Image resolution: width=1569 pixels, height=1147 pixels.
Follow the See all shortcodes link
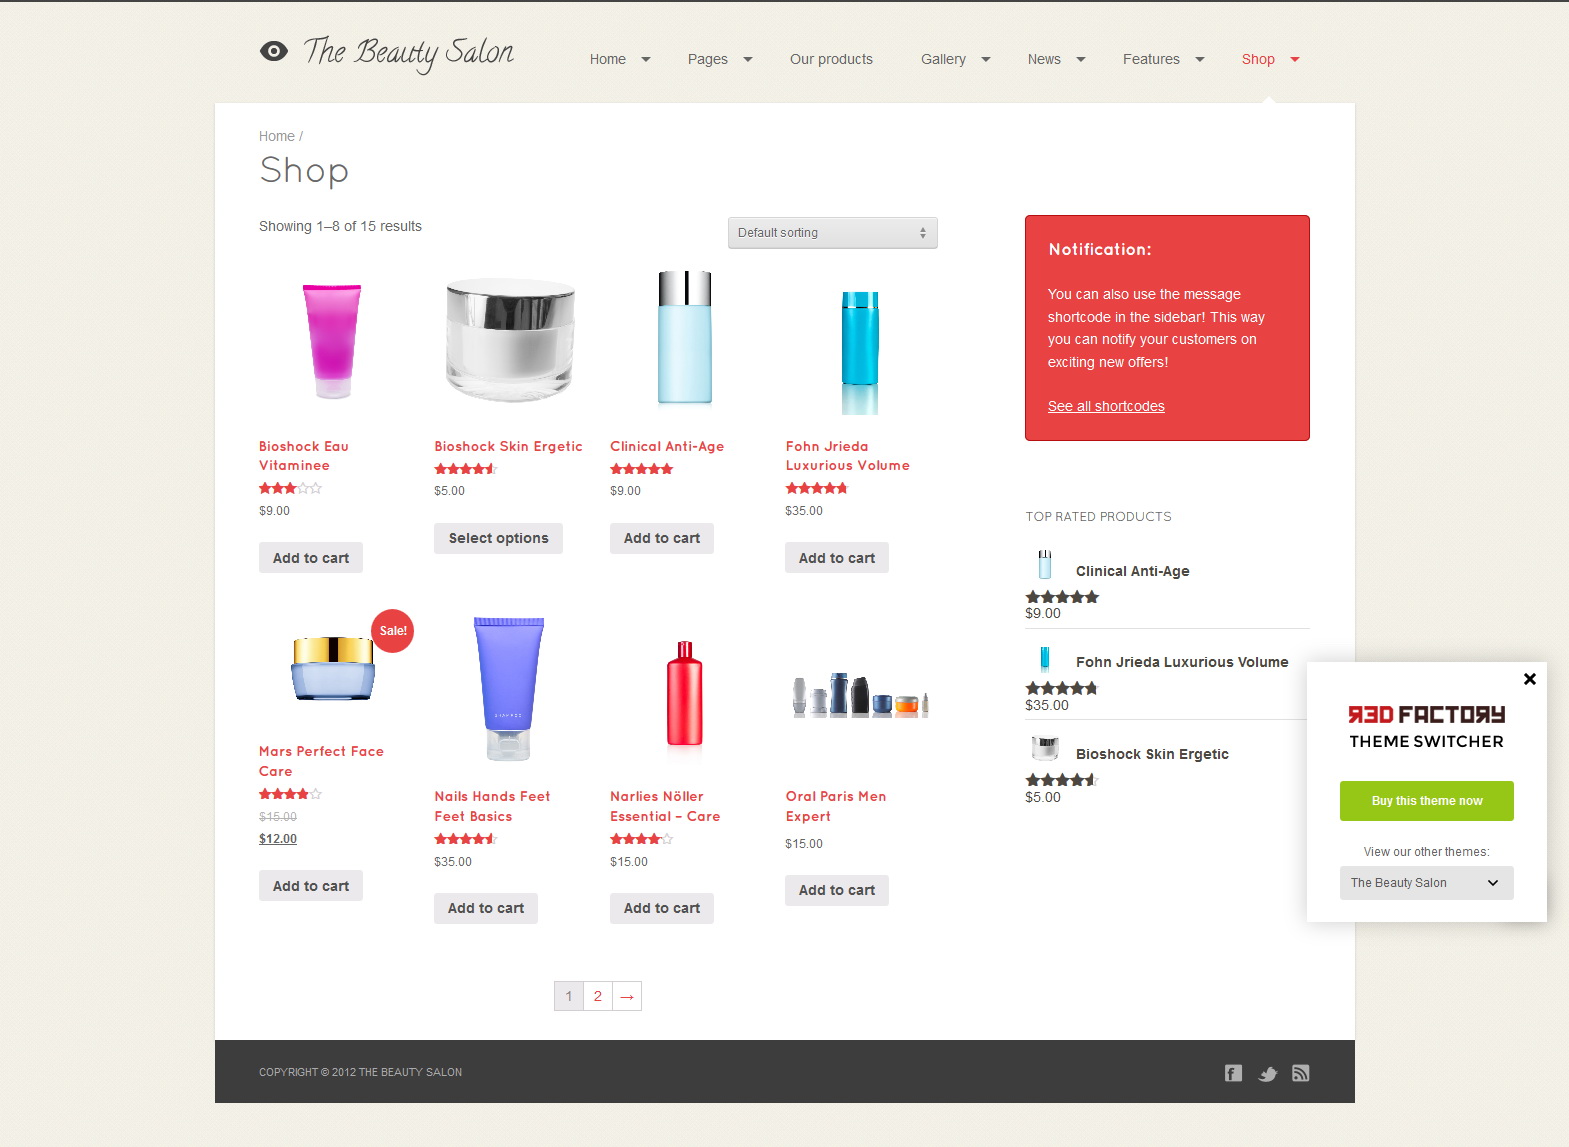1106,406
